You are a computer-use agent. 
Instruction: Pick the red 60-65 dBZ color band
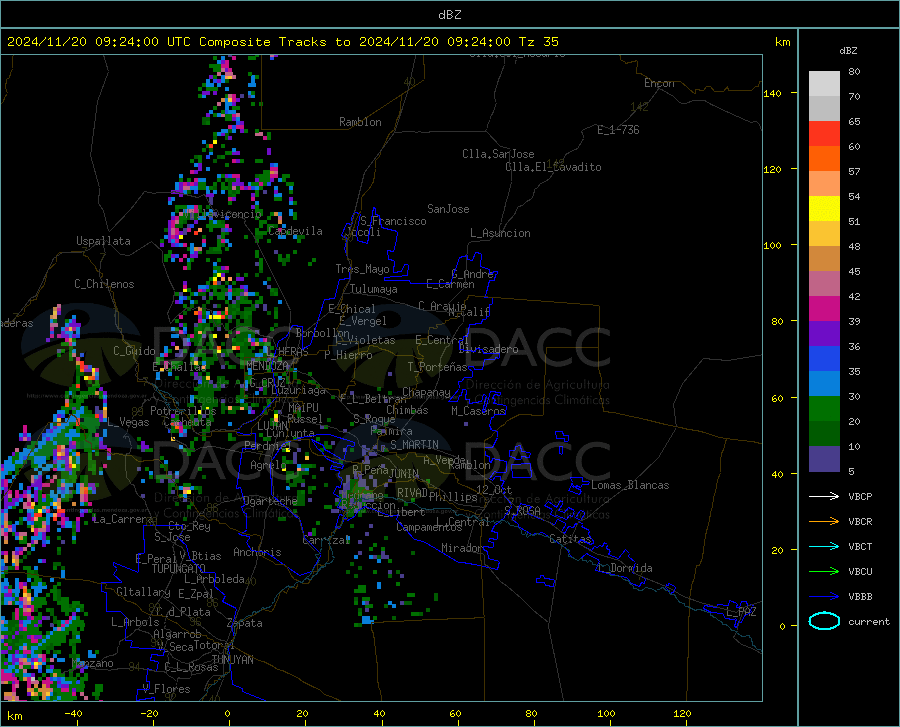point(824,134)
